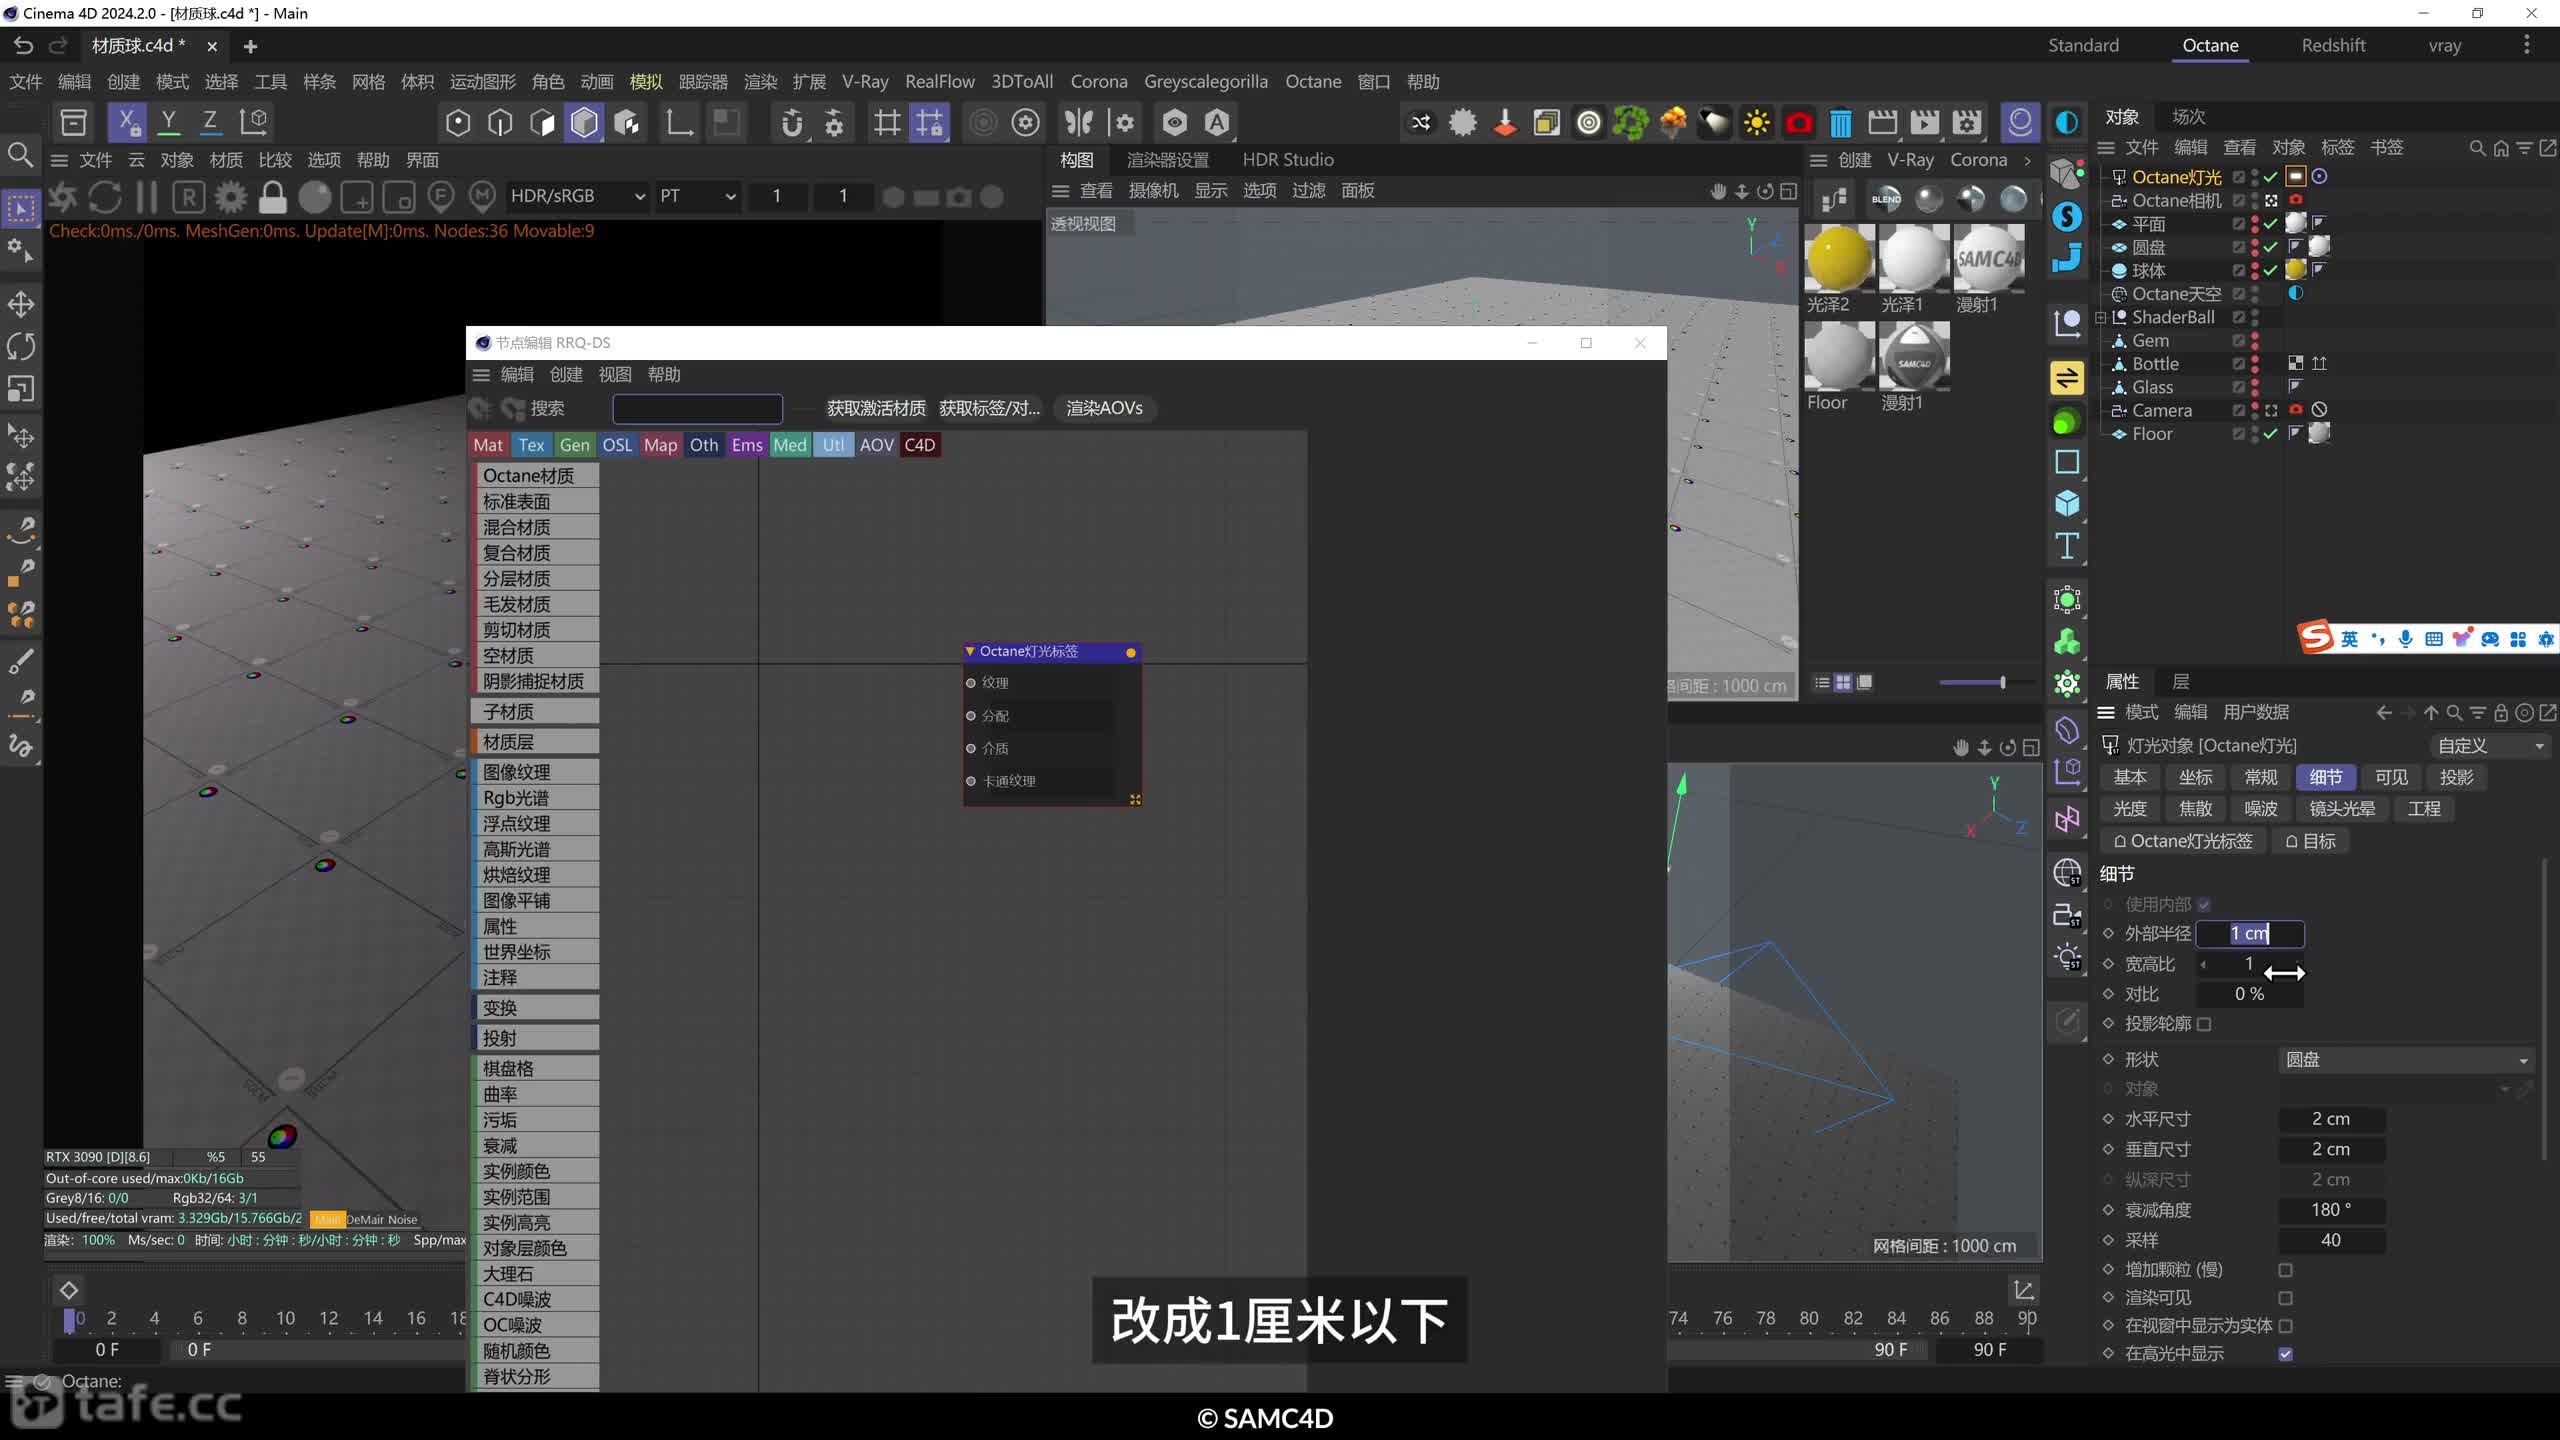Click the material thumbnail size slider
This screenshot has width=2560, height=1440.
coord(1985,683)
